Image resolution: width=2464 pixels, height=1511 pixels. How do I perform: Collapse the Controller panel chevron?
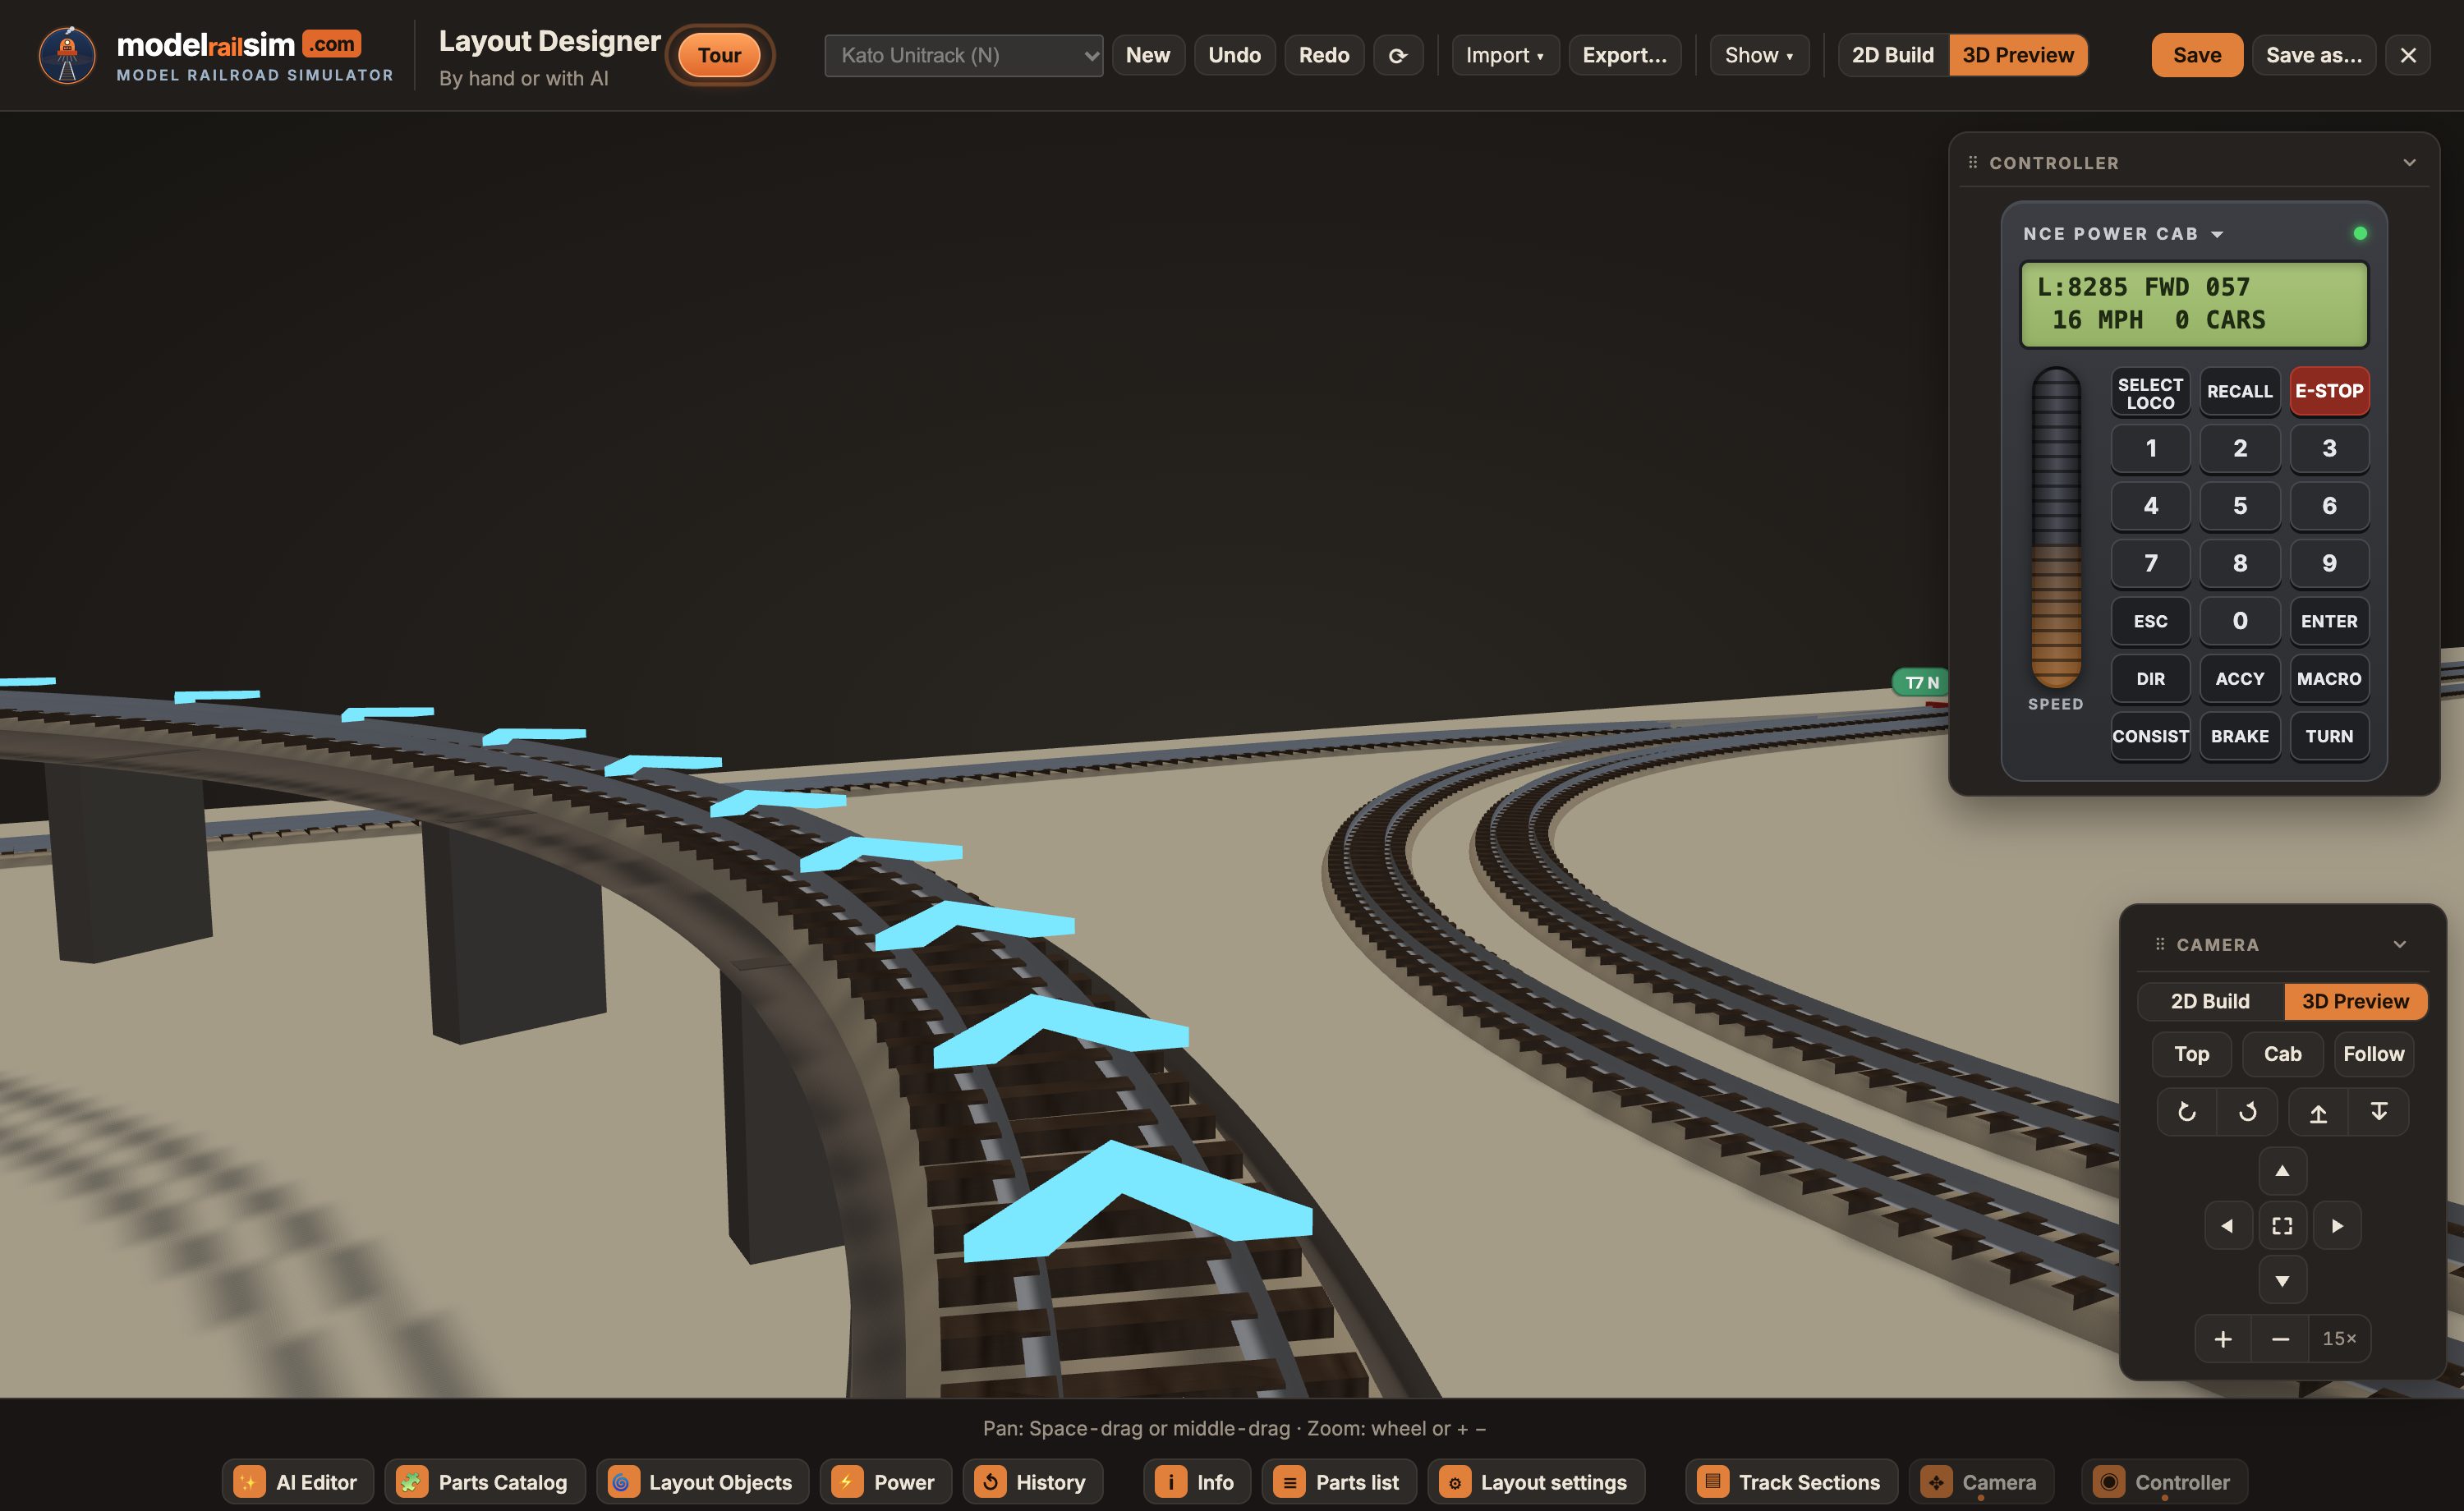coord(2409,162)
